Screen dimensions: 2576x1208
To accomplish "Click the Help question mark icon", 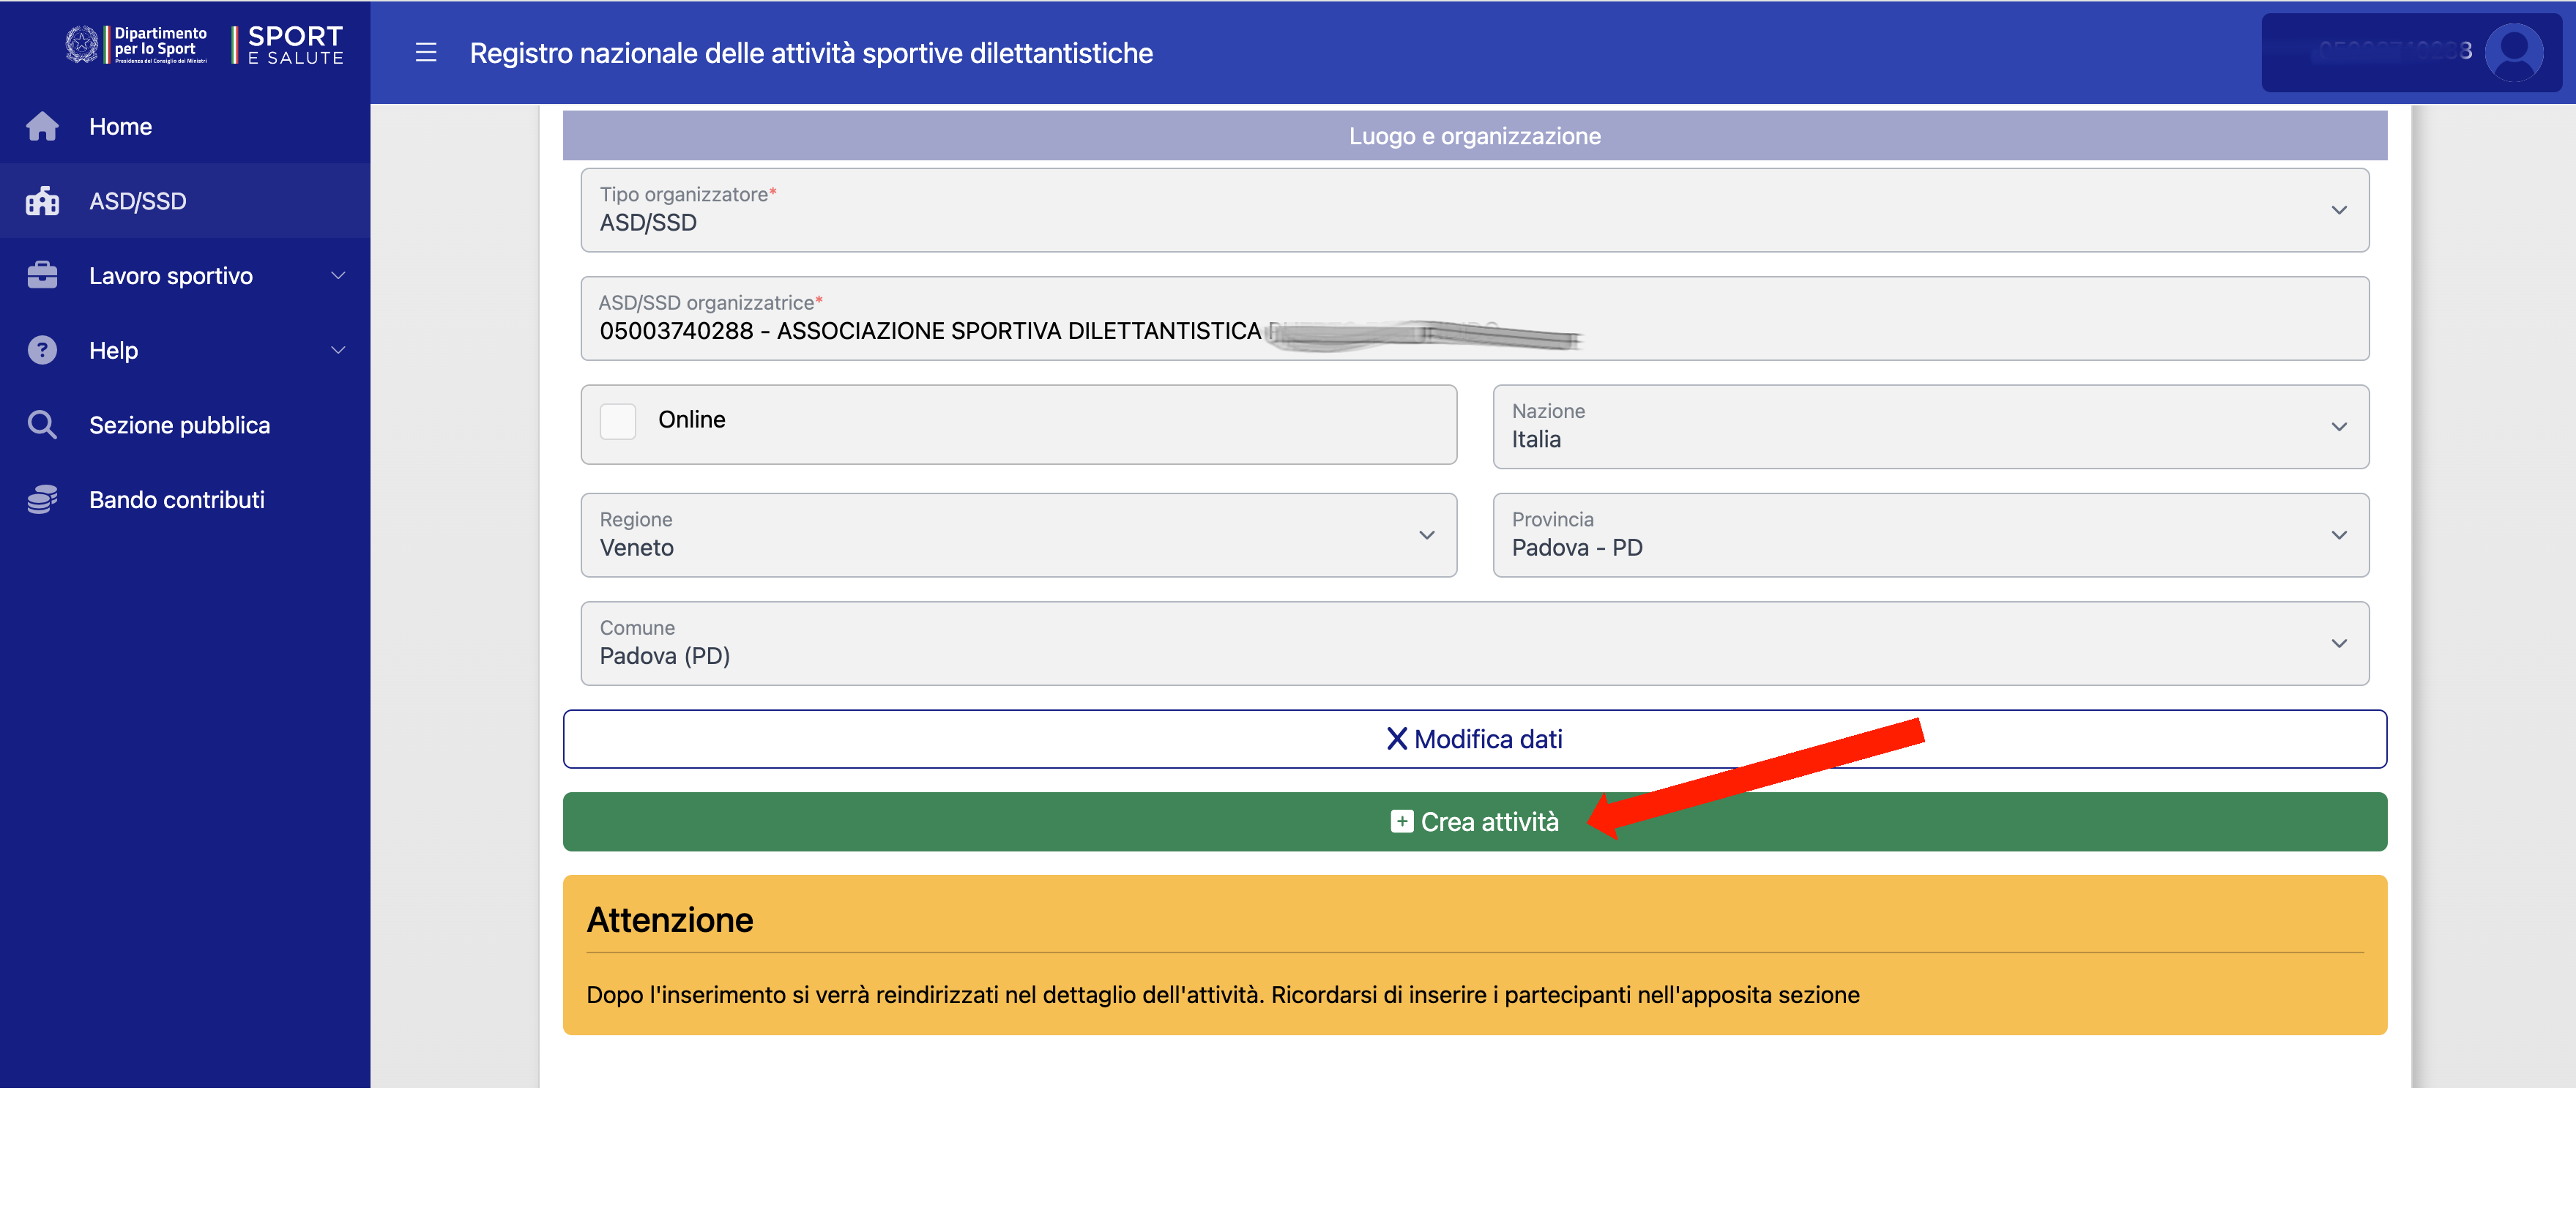I will (42, 350).
